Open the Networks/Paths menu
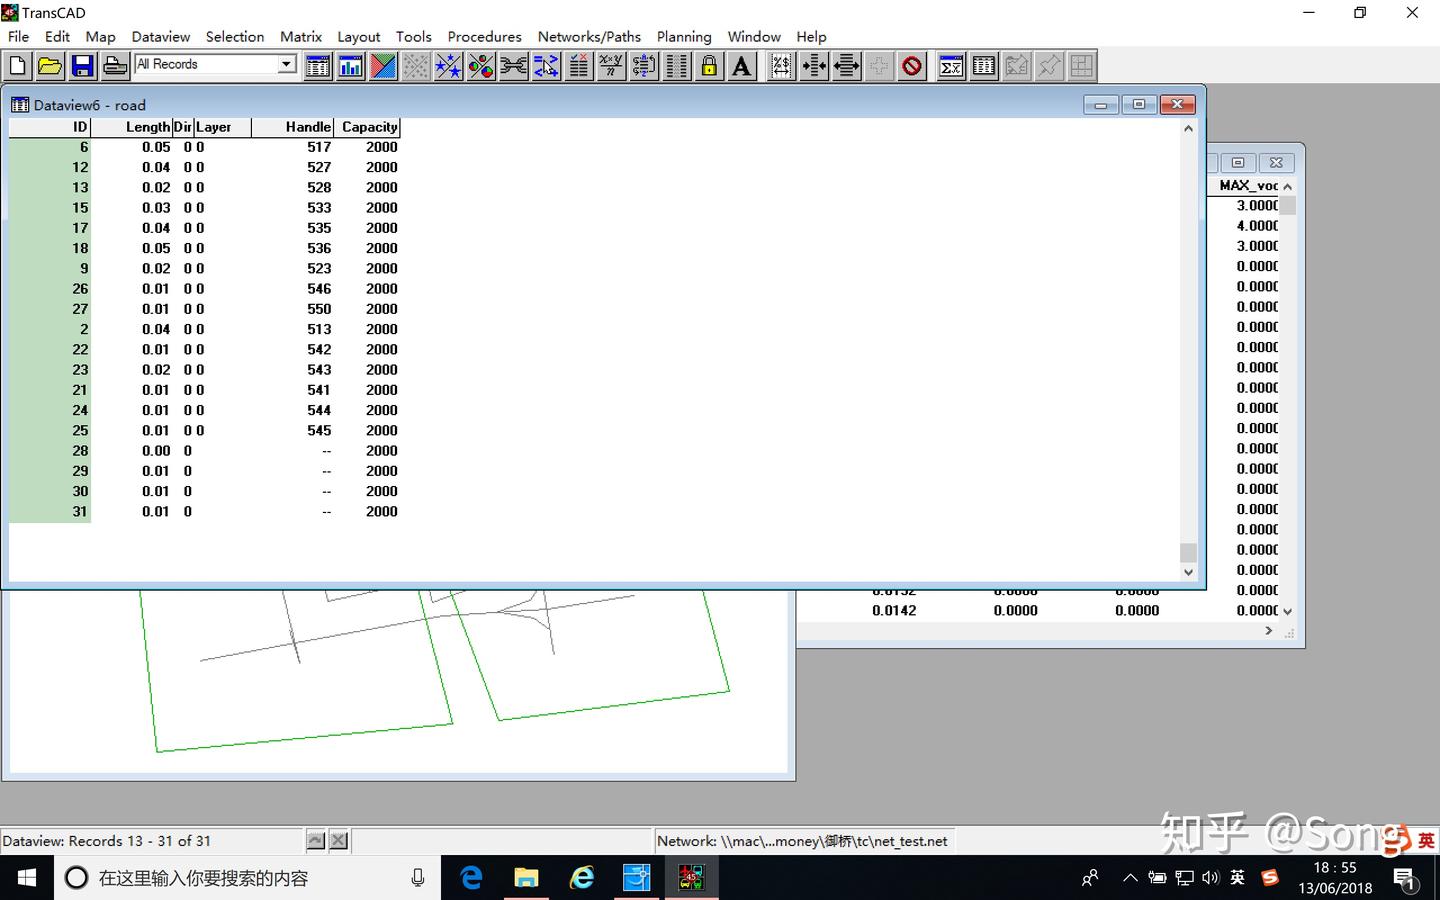Screen dimensions: 1440x900 tap(589, 36)
